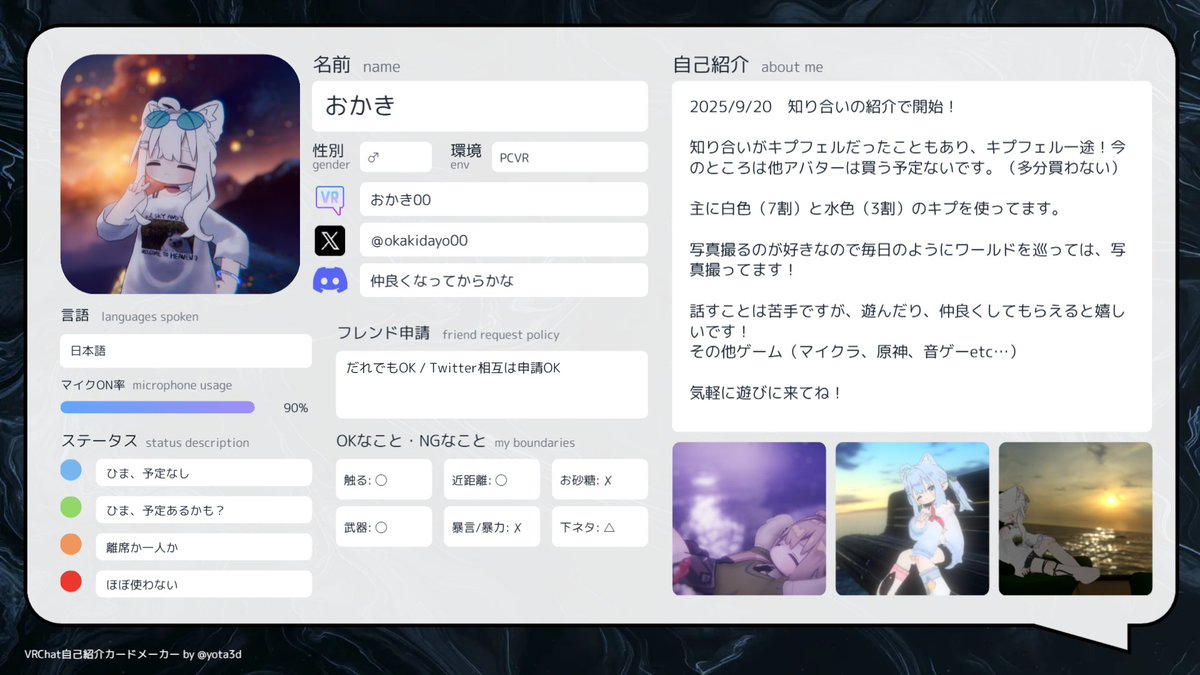Screen dimensions: 1200x675
Task: Click the 90% microphone percentage value
Action: point(296,408)
